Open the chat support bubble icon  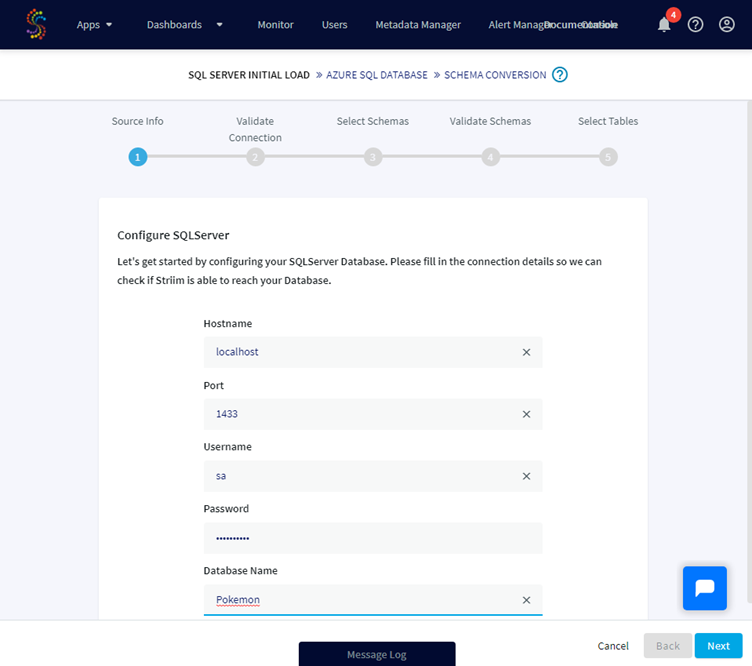[705, 588]
